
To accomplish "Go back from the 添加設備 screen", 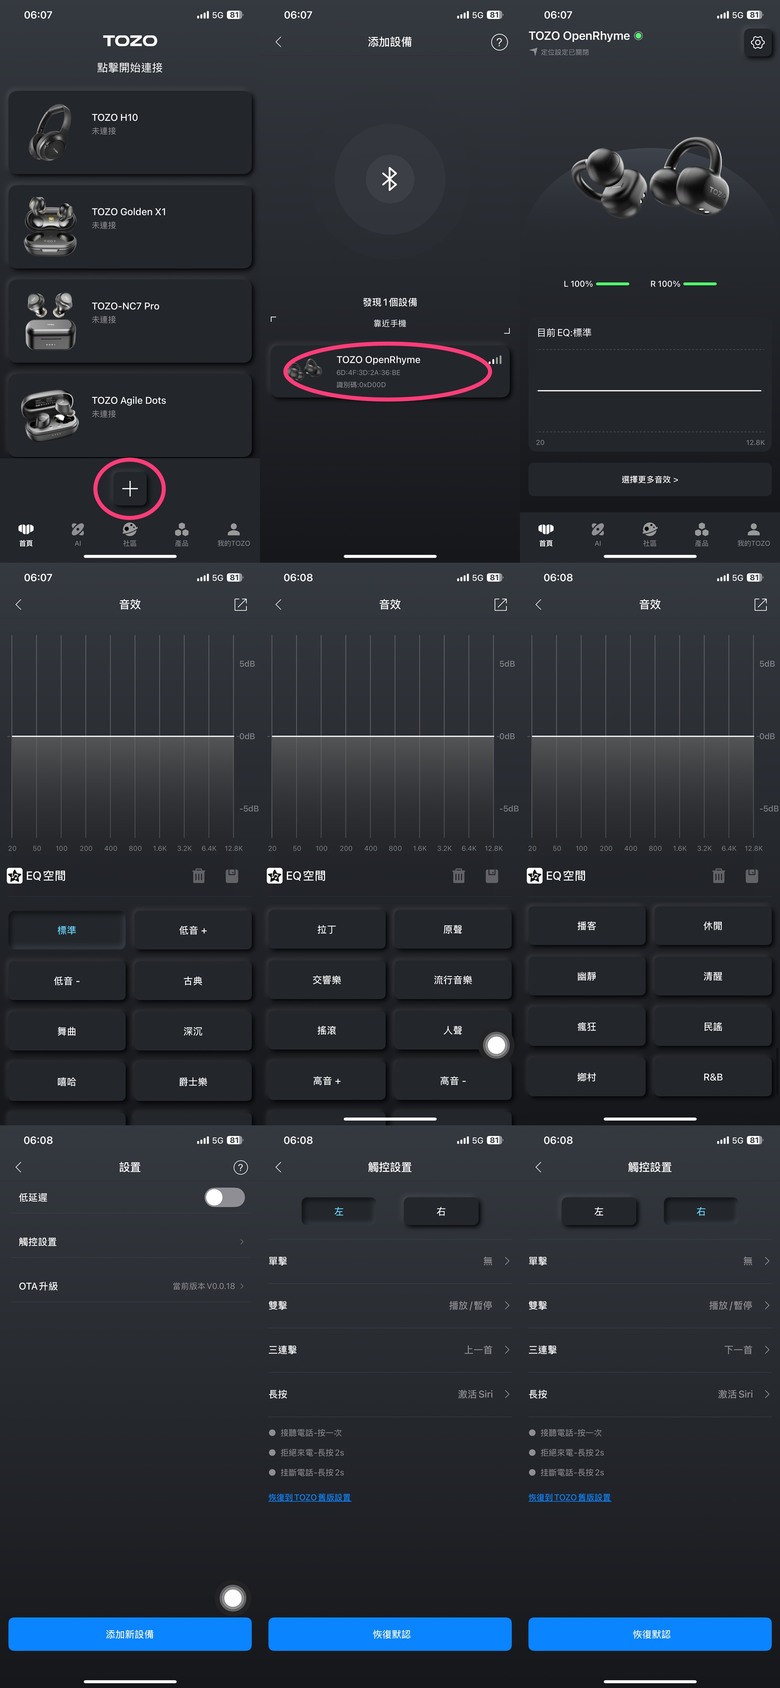I will click(278, 42).
